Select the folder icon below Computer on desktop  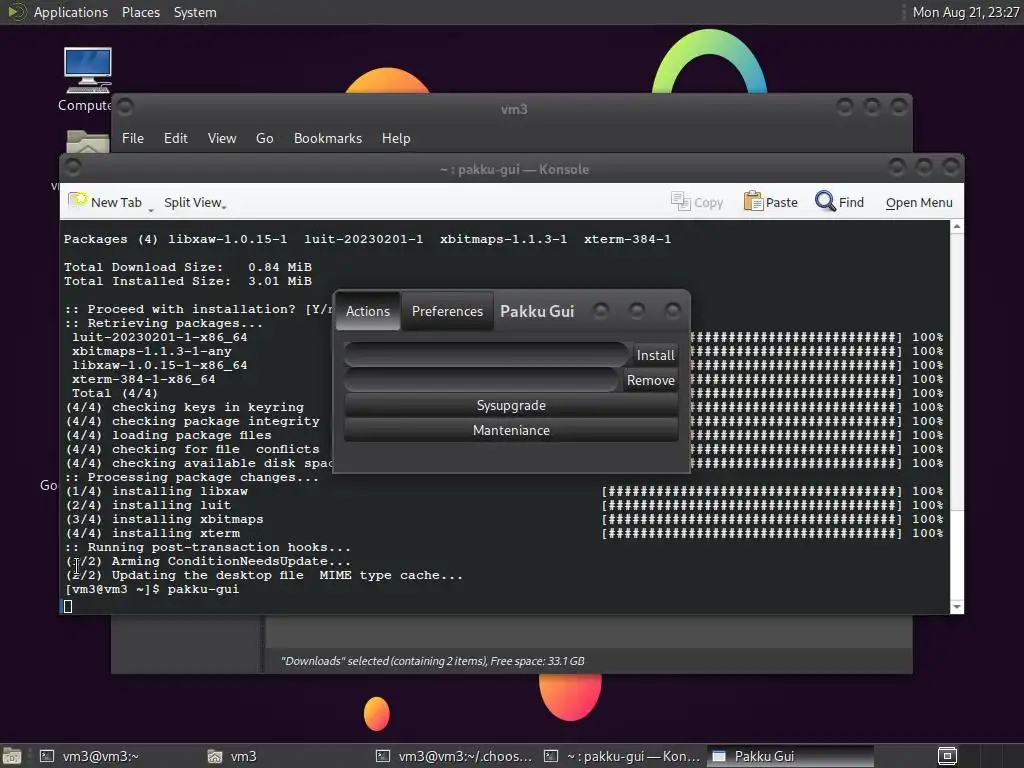pyautogui.click(x=88, y=141)
